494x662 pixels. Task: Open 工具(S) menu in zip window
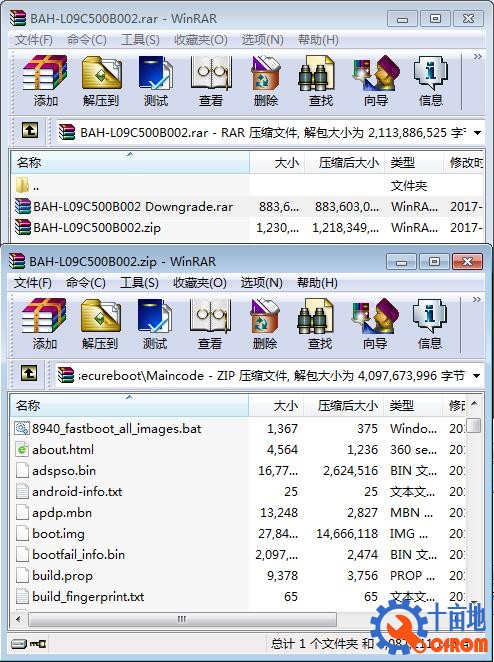click(x=139, y=283)
